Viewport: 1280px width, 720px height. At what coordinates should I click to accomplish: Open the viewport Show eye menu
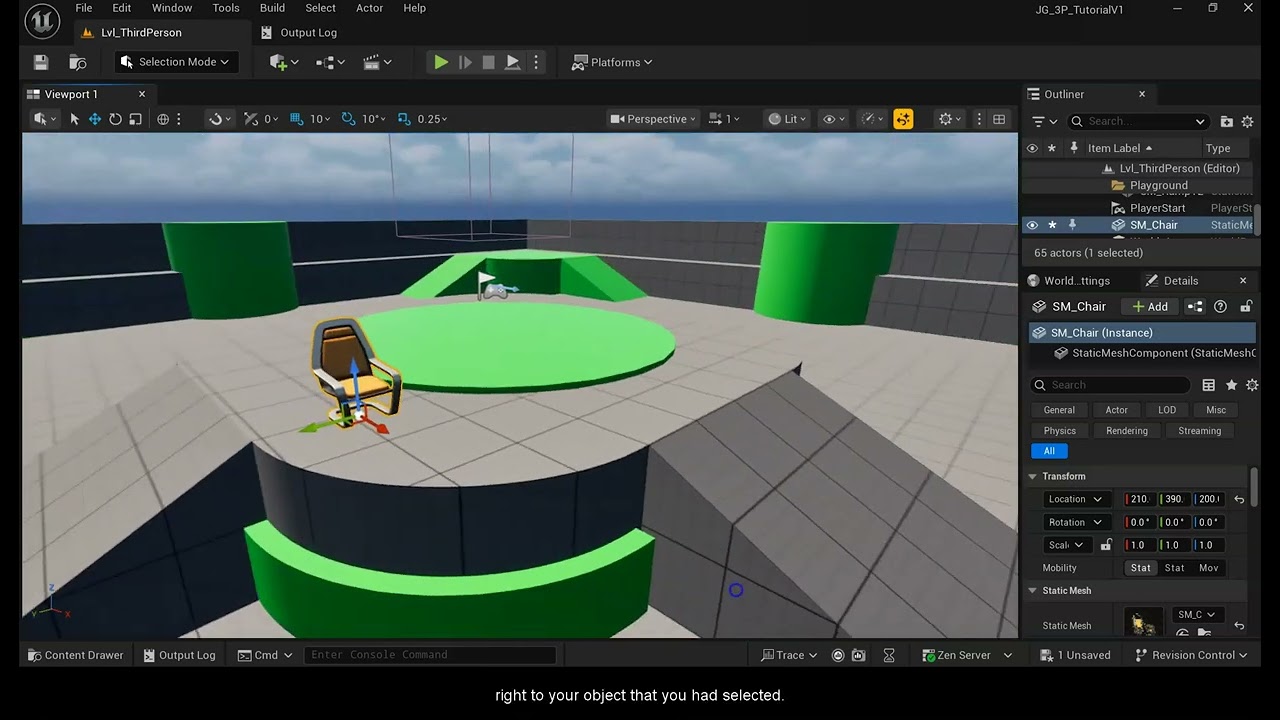834,119
